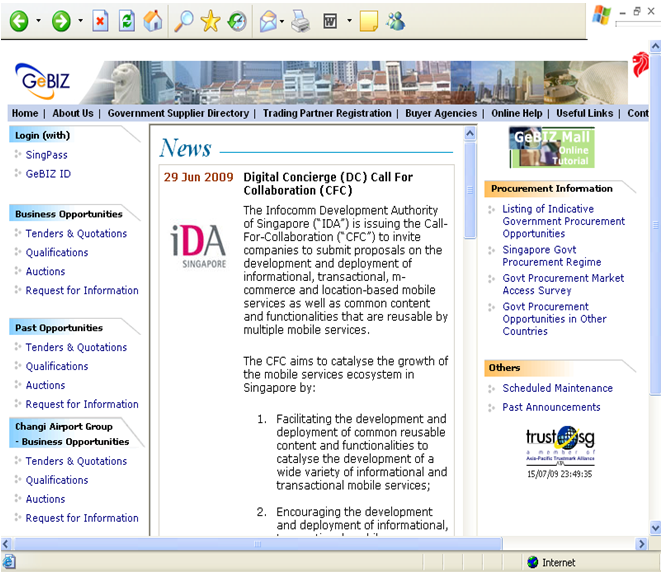Click the IDA Singapore logo

[198, 246]
